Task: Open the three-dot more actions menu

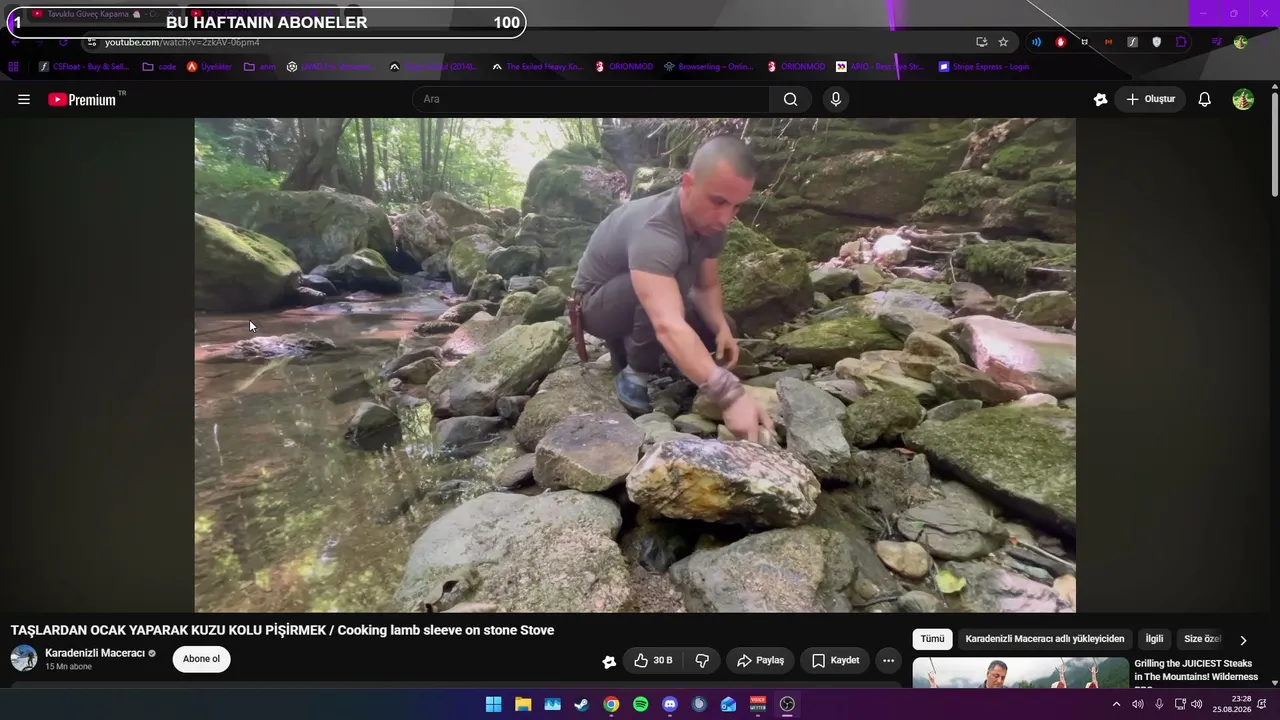Action: coord(888,660)
